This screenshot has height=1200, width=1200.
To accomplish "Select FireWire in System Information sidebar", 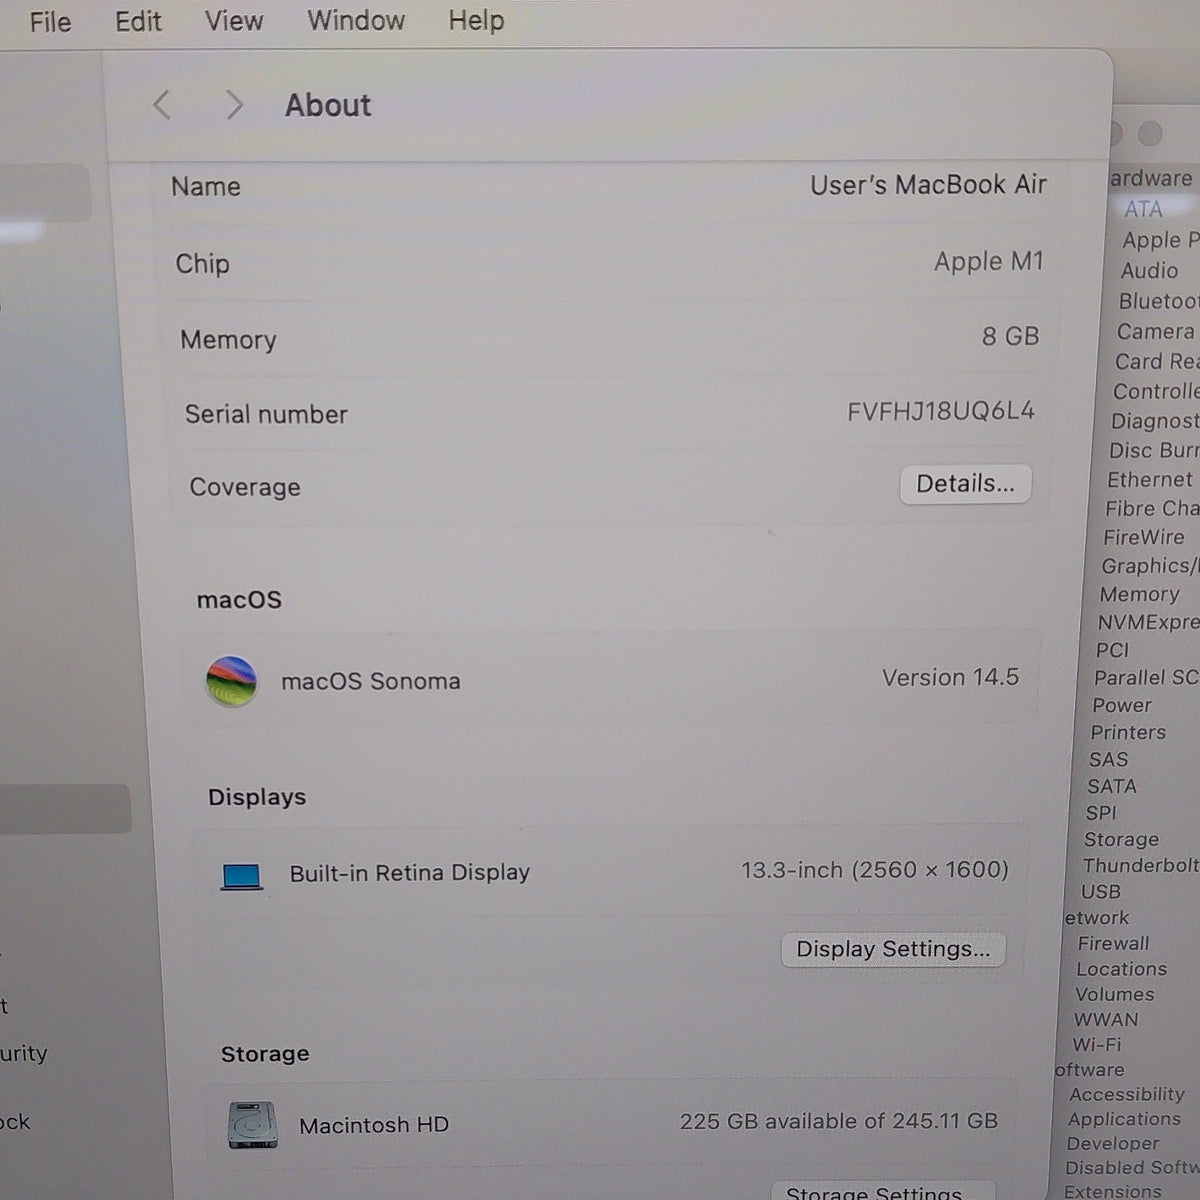I will (x=1143, y=537).
